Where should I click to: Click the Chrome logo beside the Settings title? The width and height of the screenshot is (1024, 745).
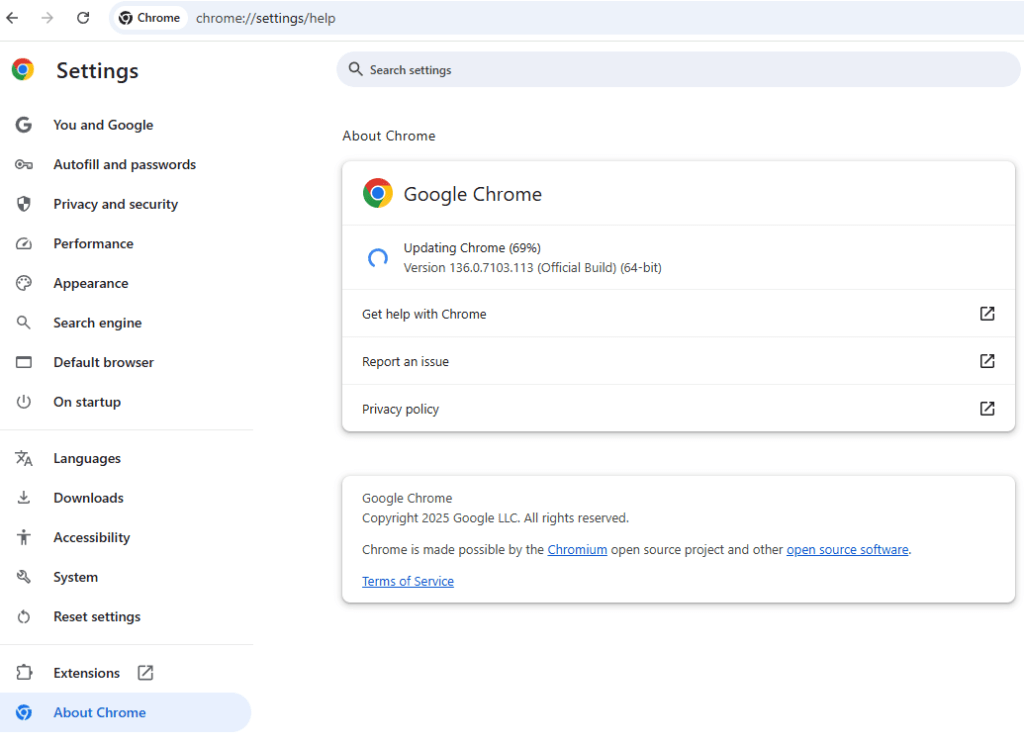(x=23, y=69)
